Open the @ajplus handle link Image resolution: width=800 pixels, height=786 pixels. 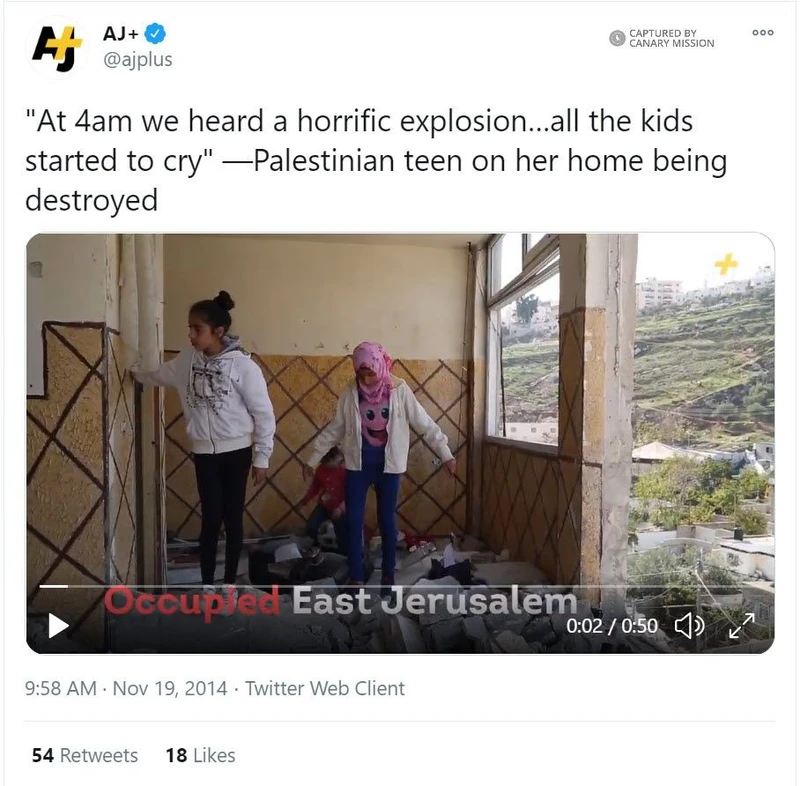point(138,60)
